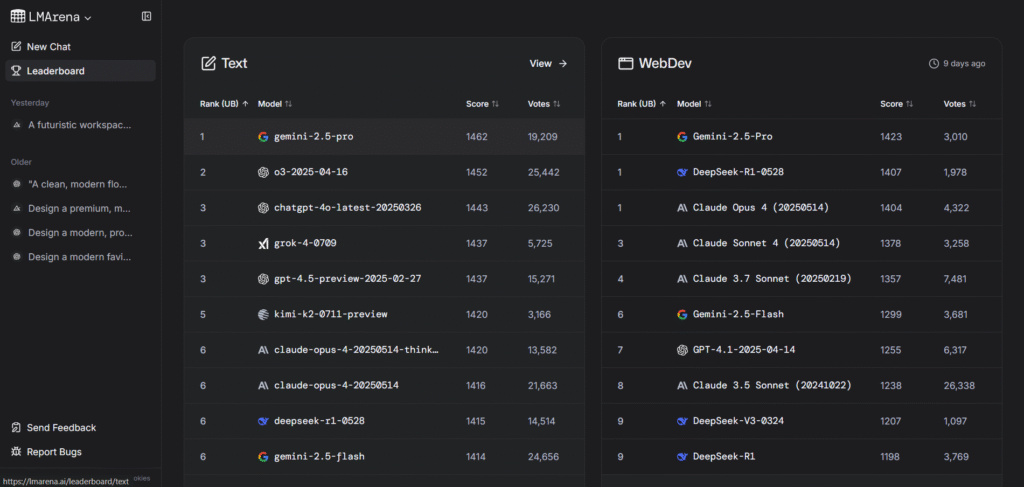Screen dimensions: 1024x487
Task: Click the Leaderboard trophy icon
Action: [x=16, y=71]
